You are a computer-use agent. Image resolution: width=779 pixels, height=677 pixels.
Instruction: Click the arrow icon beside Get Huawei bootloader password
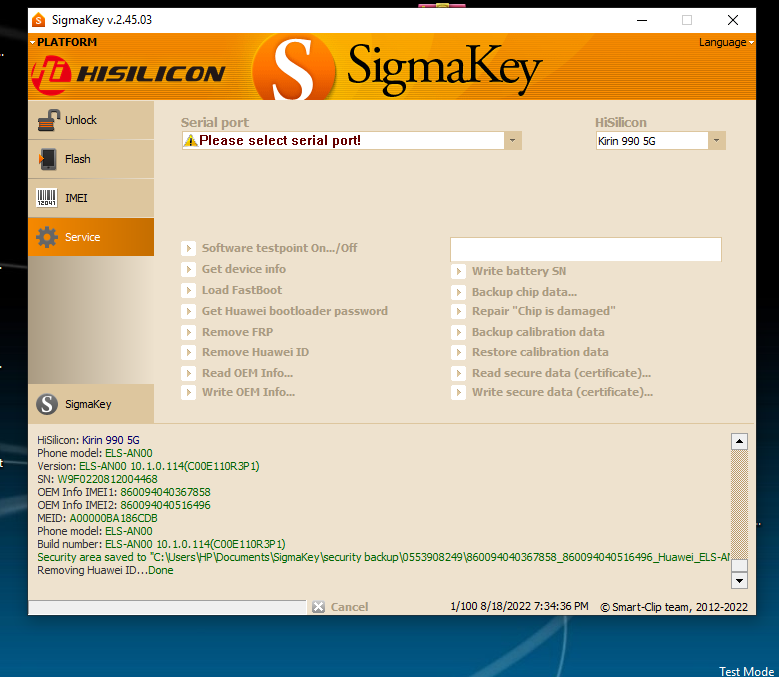coord(188,311)
